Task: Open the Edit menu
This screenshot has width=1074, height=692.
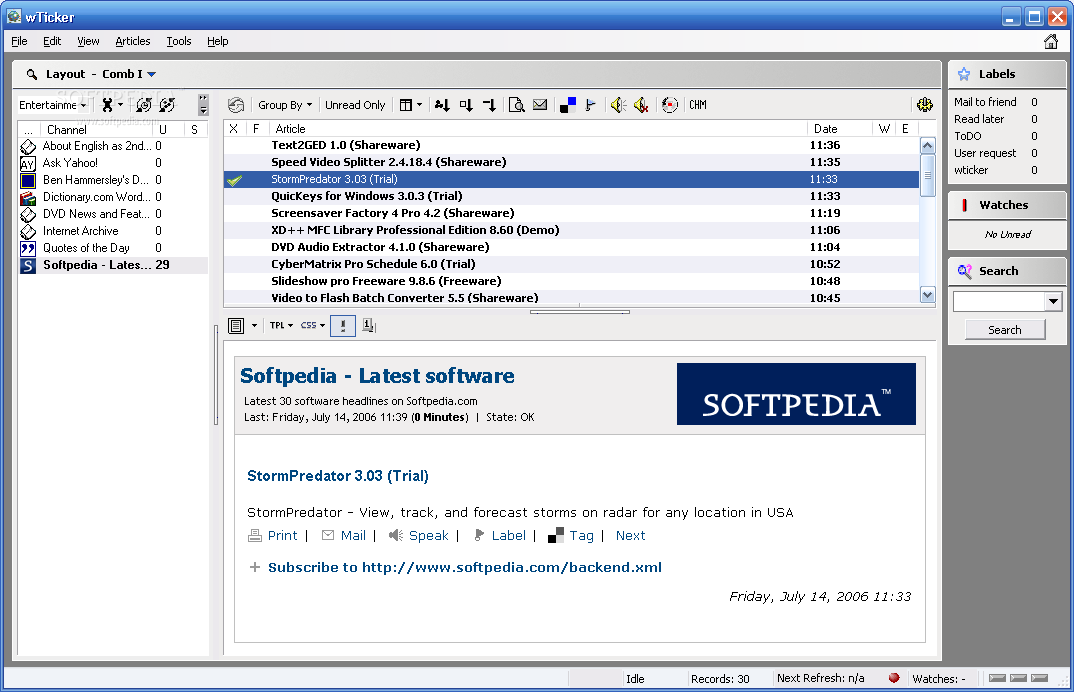Action: (52, 41)
